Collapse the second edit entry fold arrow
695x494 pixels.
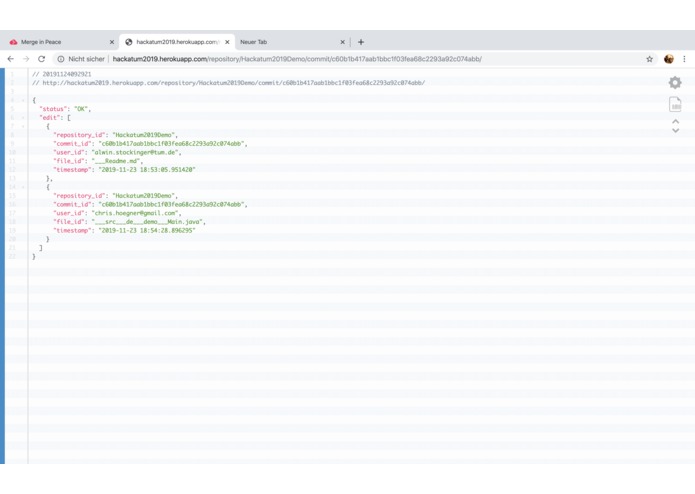coord(23,187)
